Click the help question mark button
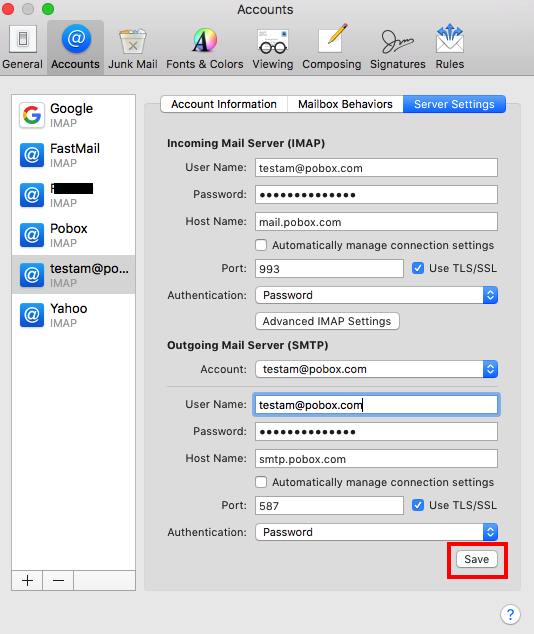Image resolution: width=534 pixels, height=634 pixels. 510,615
